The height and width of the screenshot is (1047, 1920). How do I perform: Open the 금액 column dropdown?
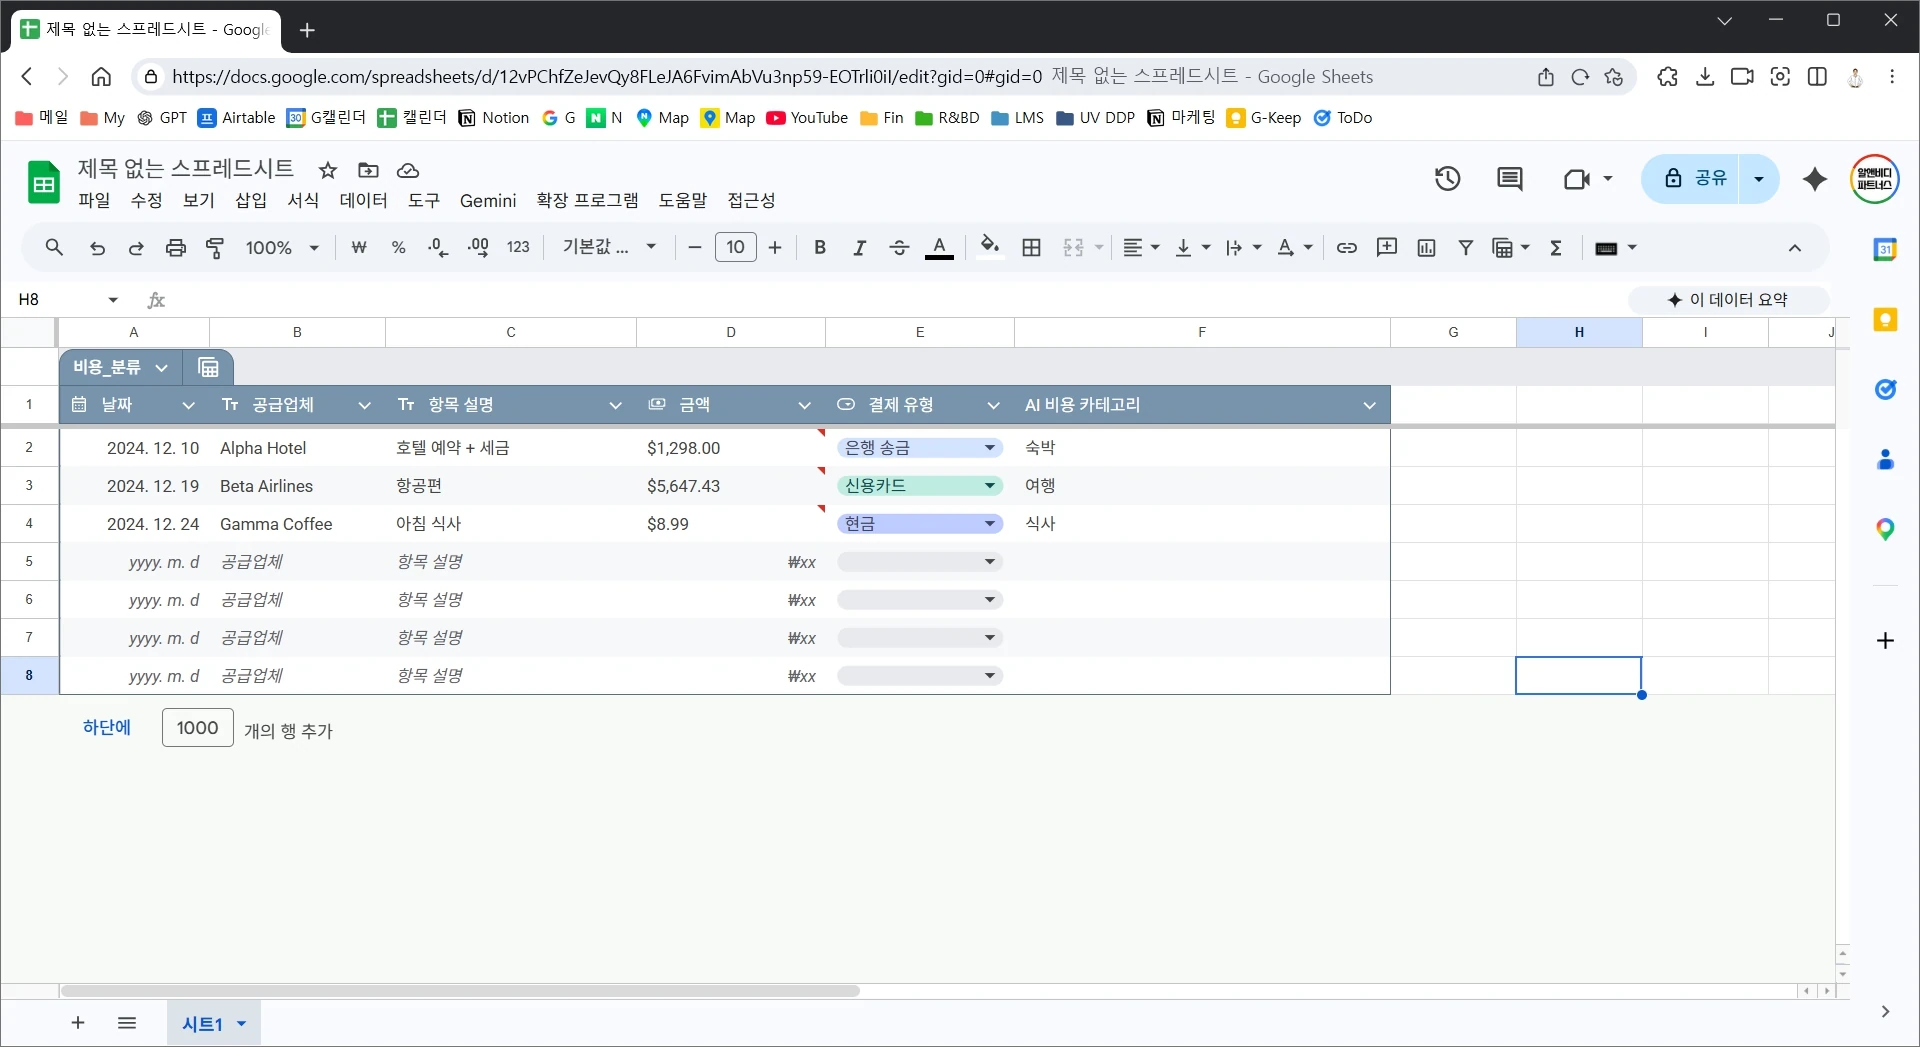pyautogui.click(x=804, y=405)
